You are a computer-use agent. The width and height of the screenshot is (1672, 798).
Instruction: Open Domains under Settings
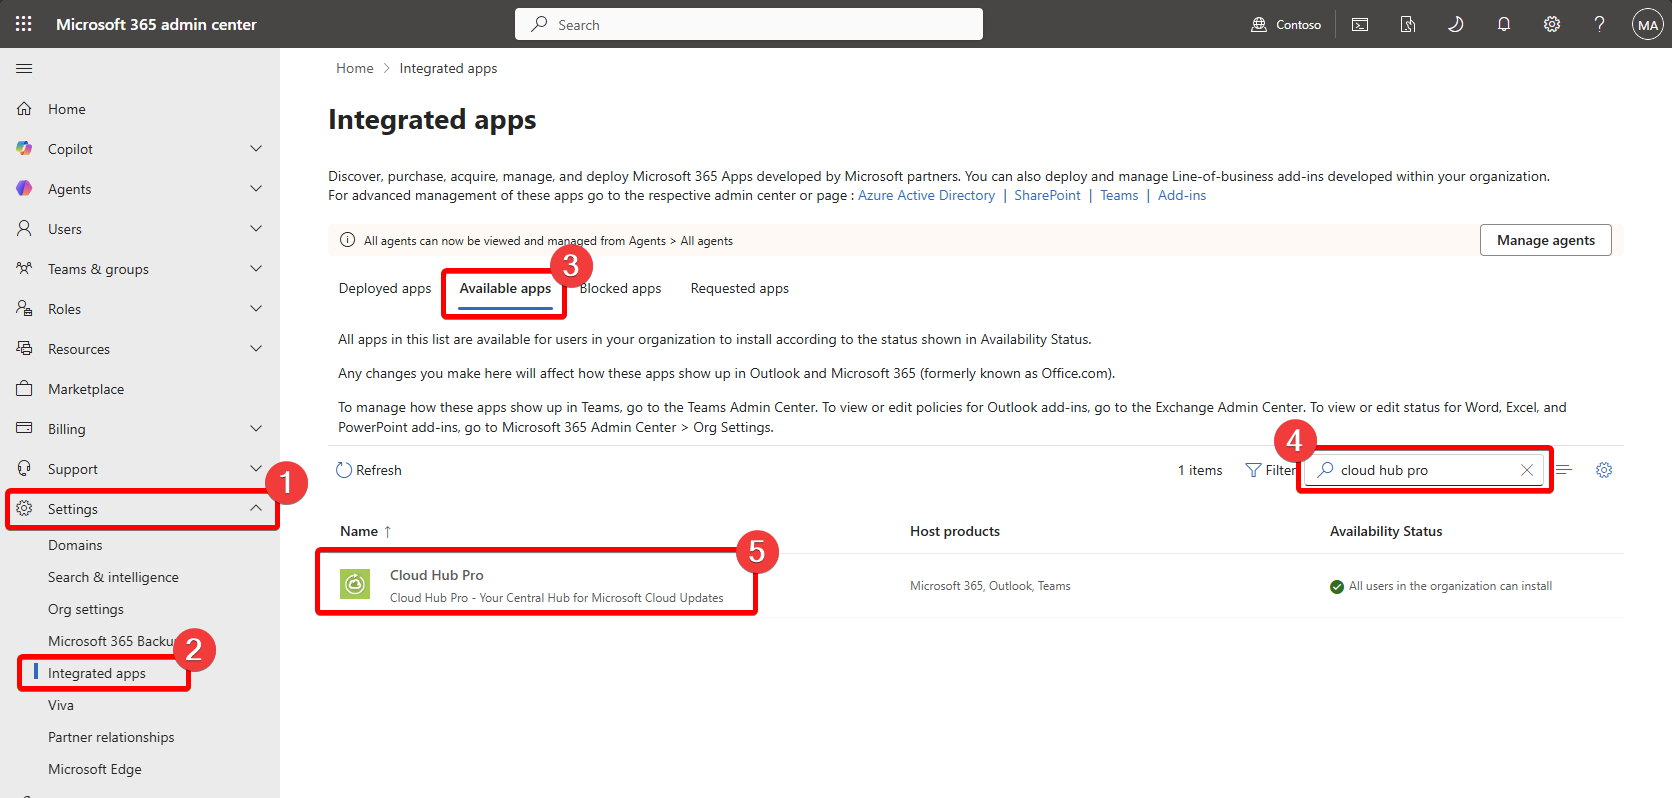click(x=75, y=545)
